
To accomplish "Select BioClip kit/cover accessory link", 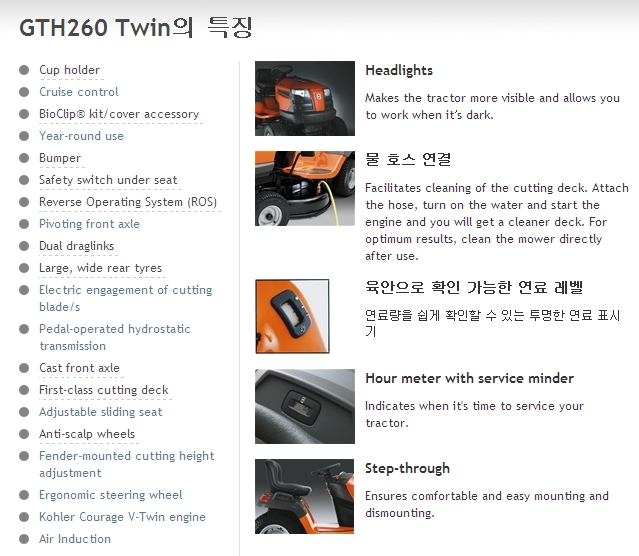I will (x=119, y=114).
